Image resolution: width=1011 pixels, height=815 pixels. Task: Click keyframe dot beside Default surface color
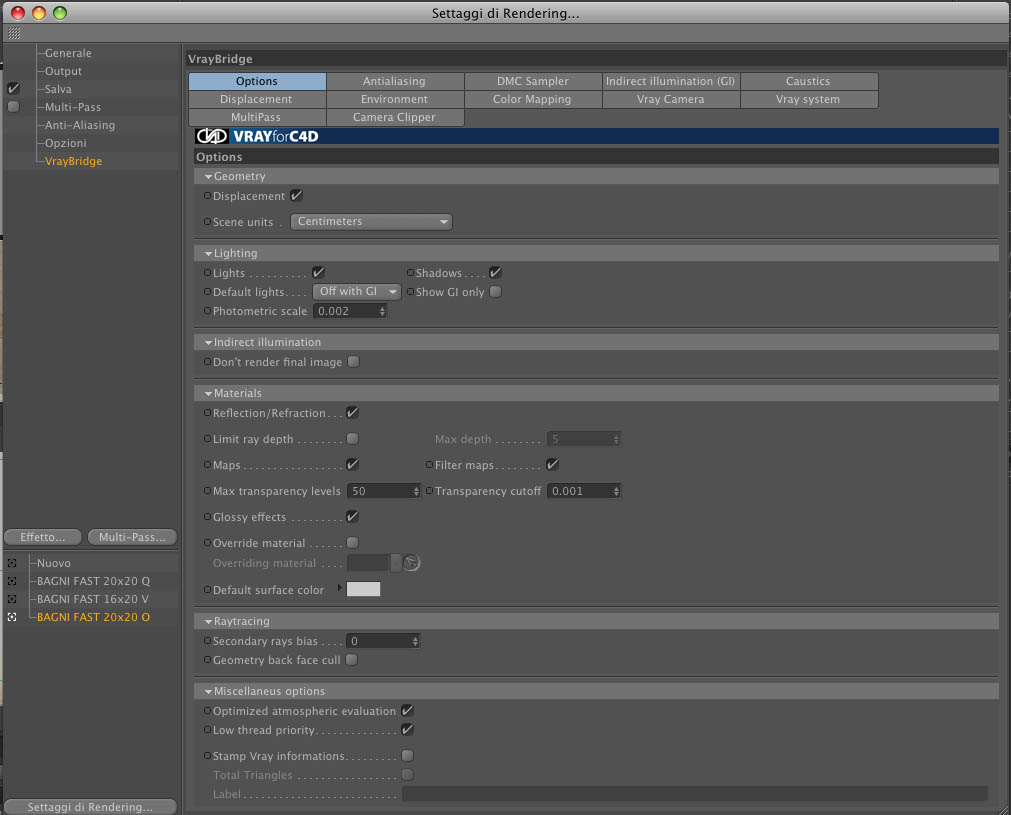(207, 589)
